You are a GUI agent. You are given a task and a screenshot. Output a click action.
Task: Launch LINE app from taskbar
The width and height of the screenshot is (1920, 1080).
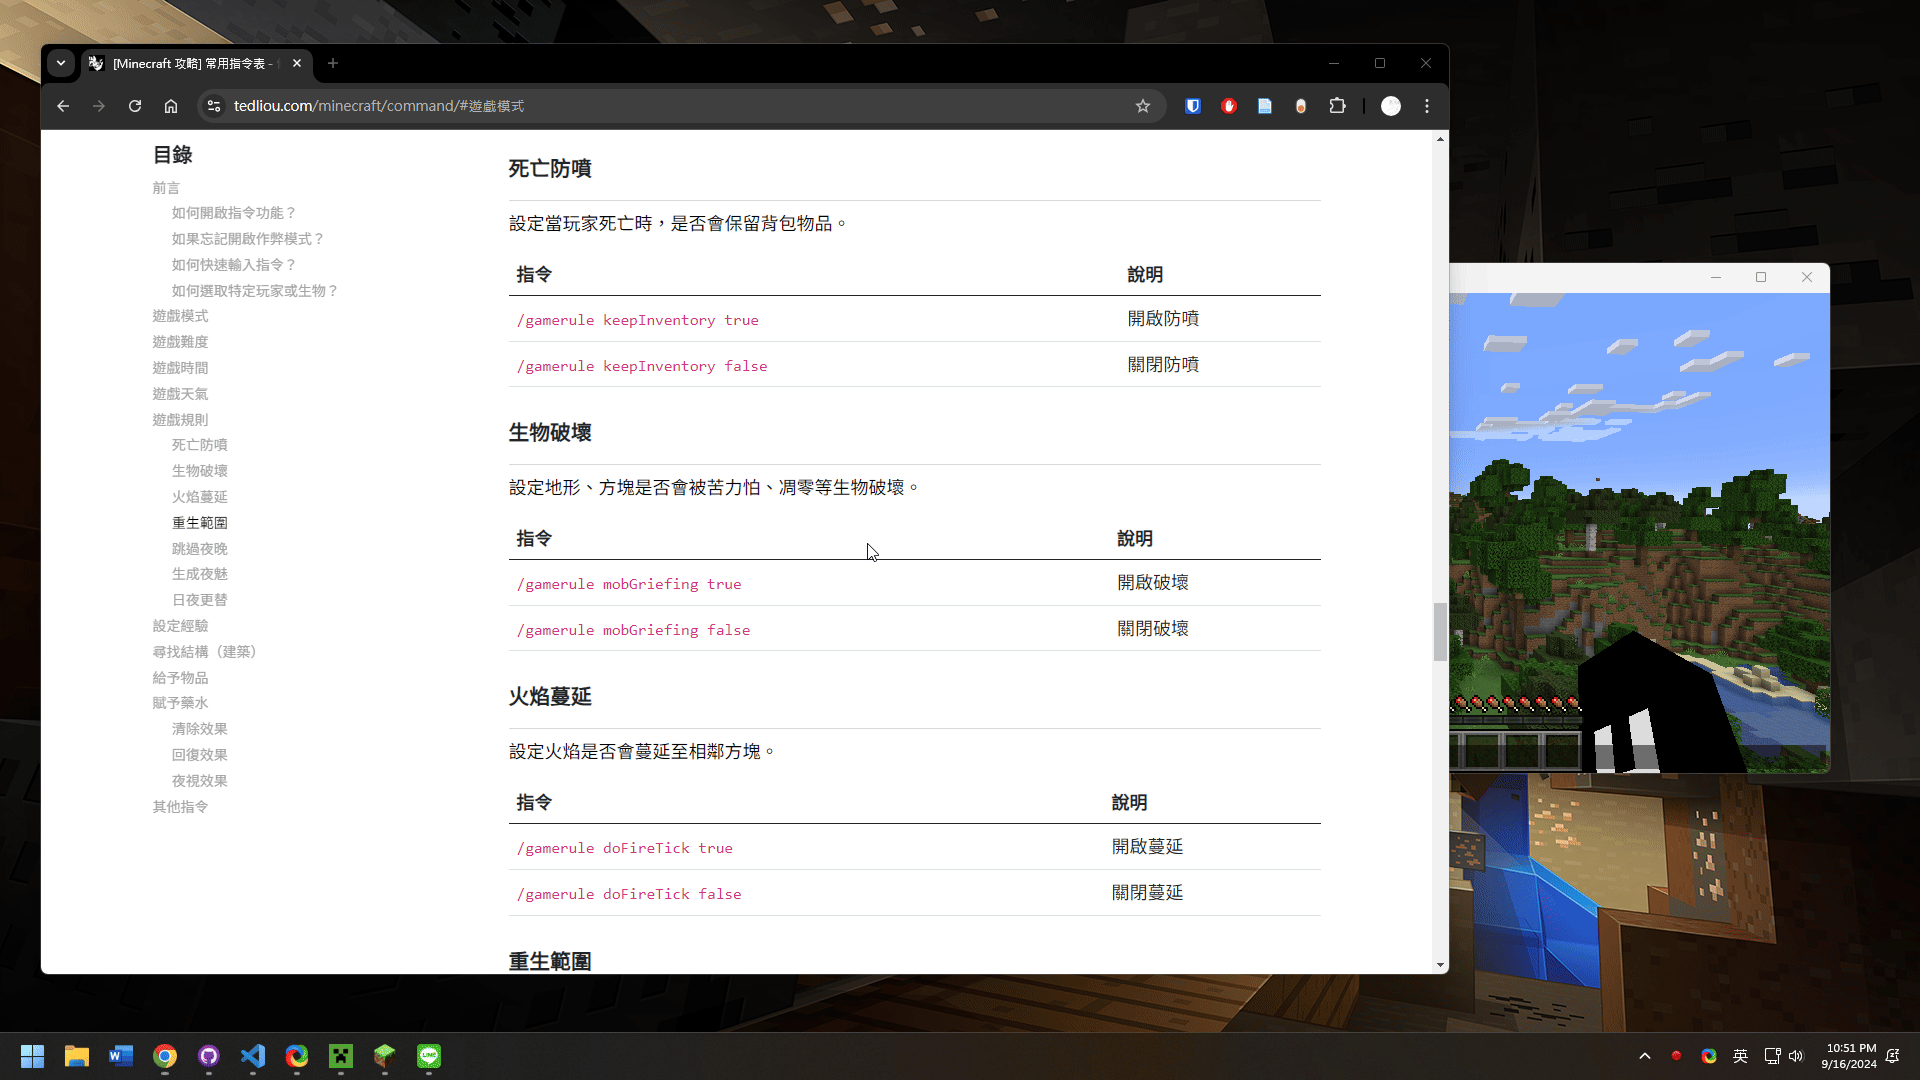[x=429, y=1056]
